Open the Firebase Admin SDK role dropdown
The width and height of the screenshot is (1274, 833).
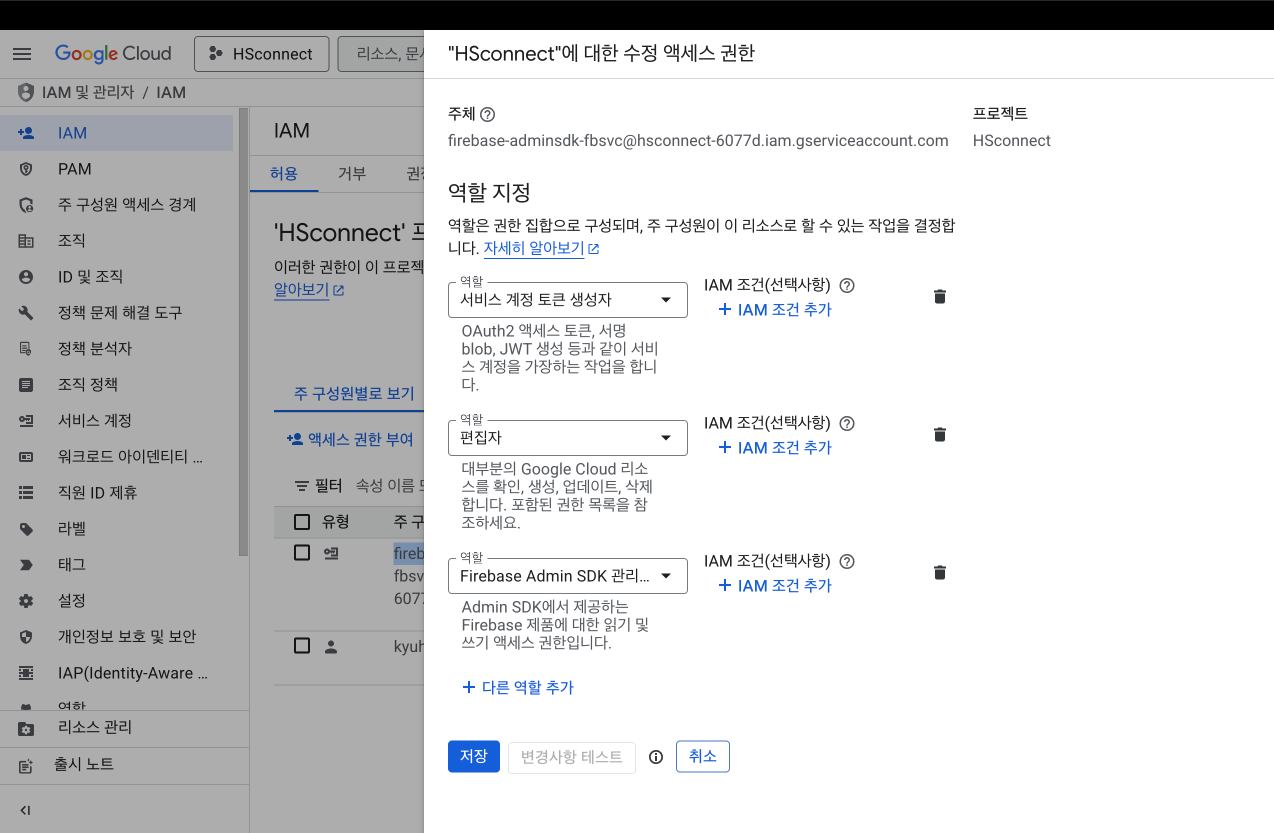pyautogui.click(x=568, y=576)
